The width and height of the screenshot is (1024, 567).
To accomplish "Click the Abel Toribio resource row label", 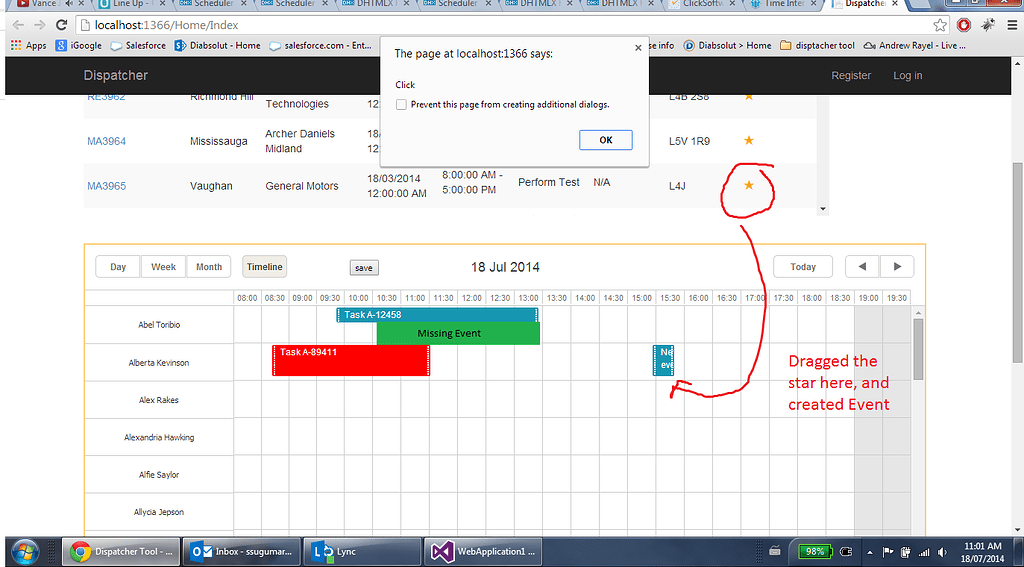I will click(159, 325).
